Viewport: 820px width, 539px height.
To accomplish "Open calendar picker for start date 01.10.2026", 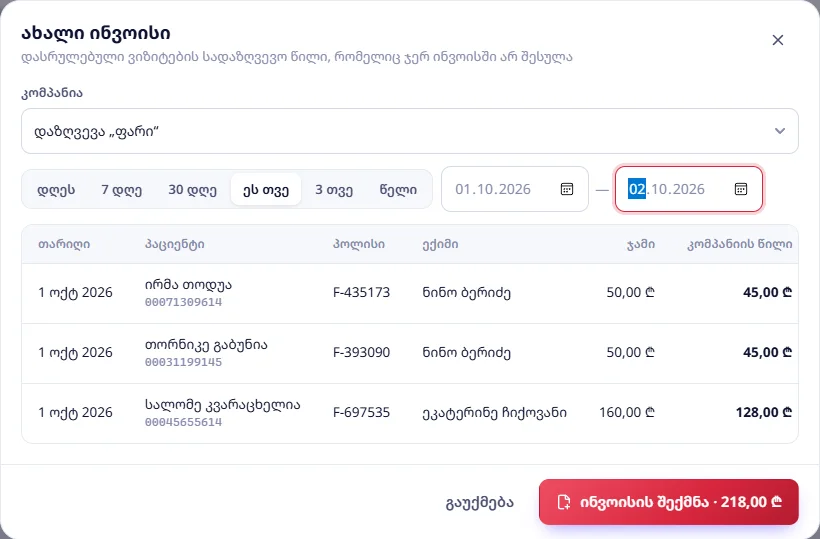I will tap(567, 189).
